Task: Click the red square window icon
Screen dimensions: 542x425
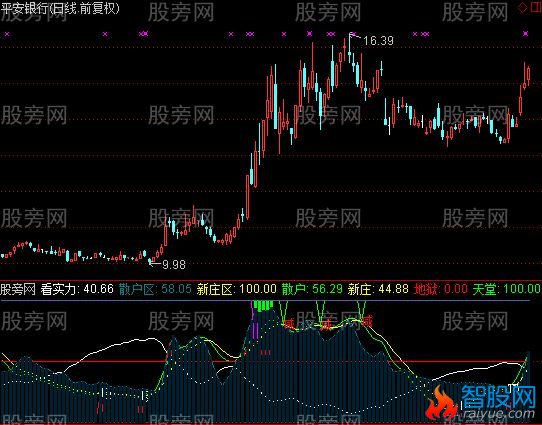Action: [536, 8]
